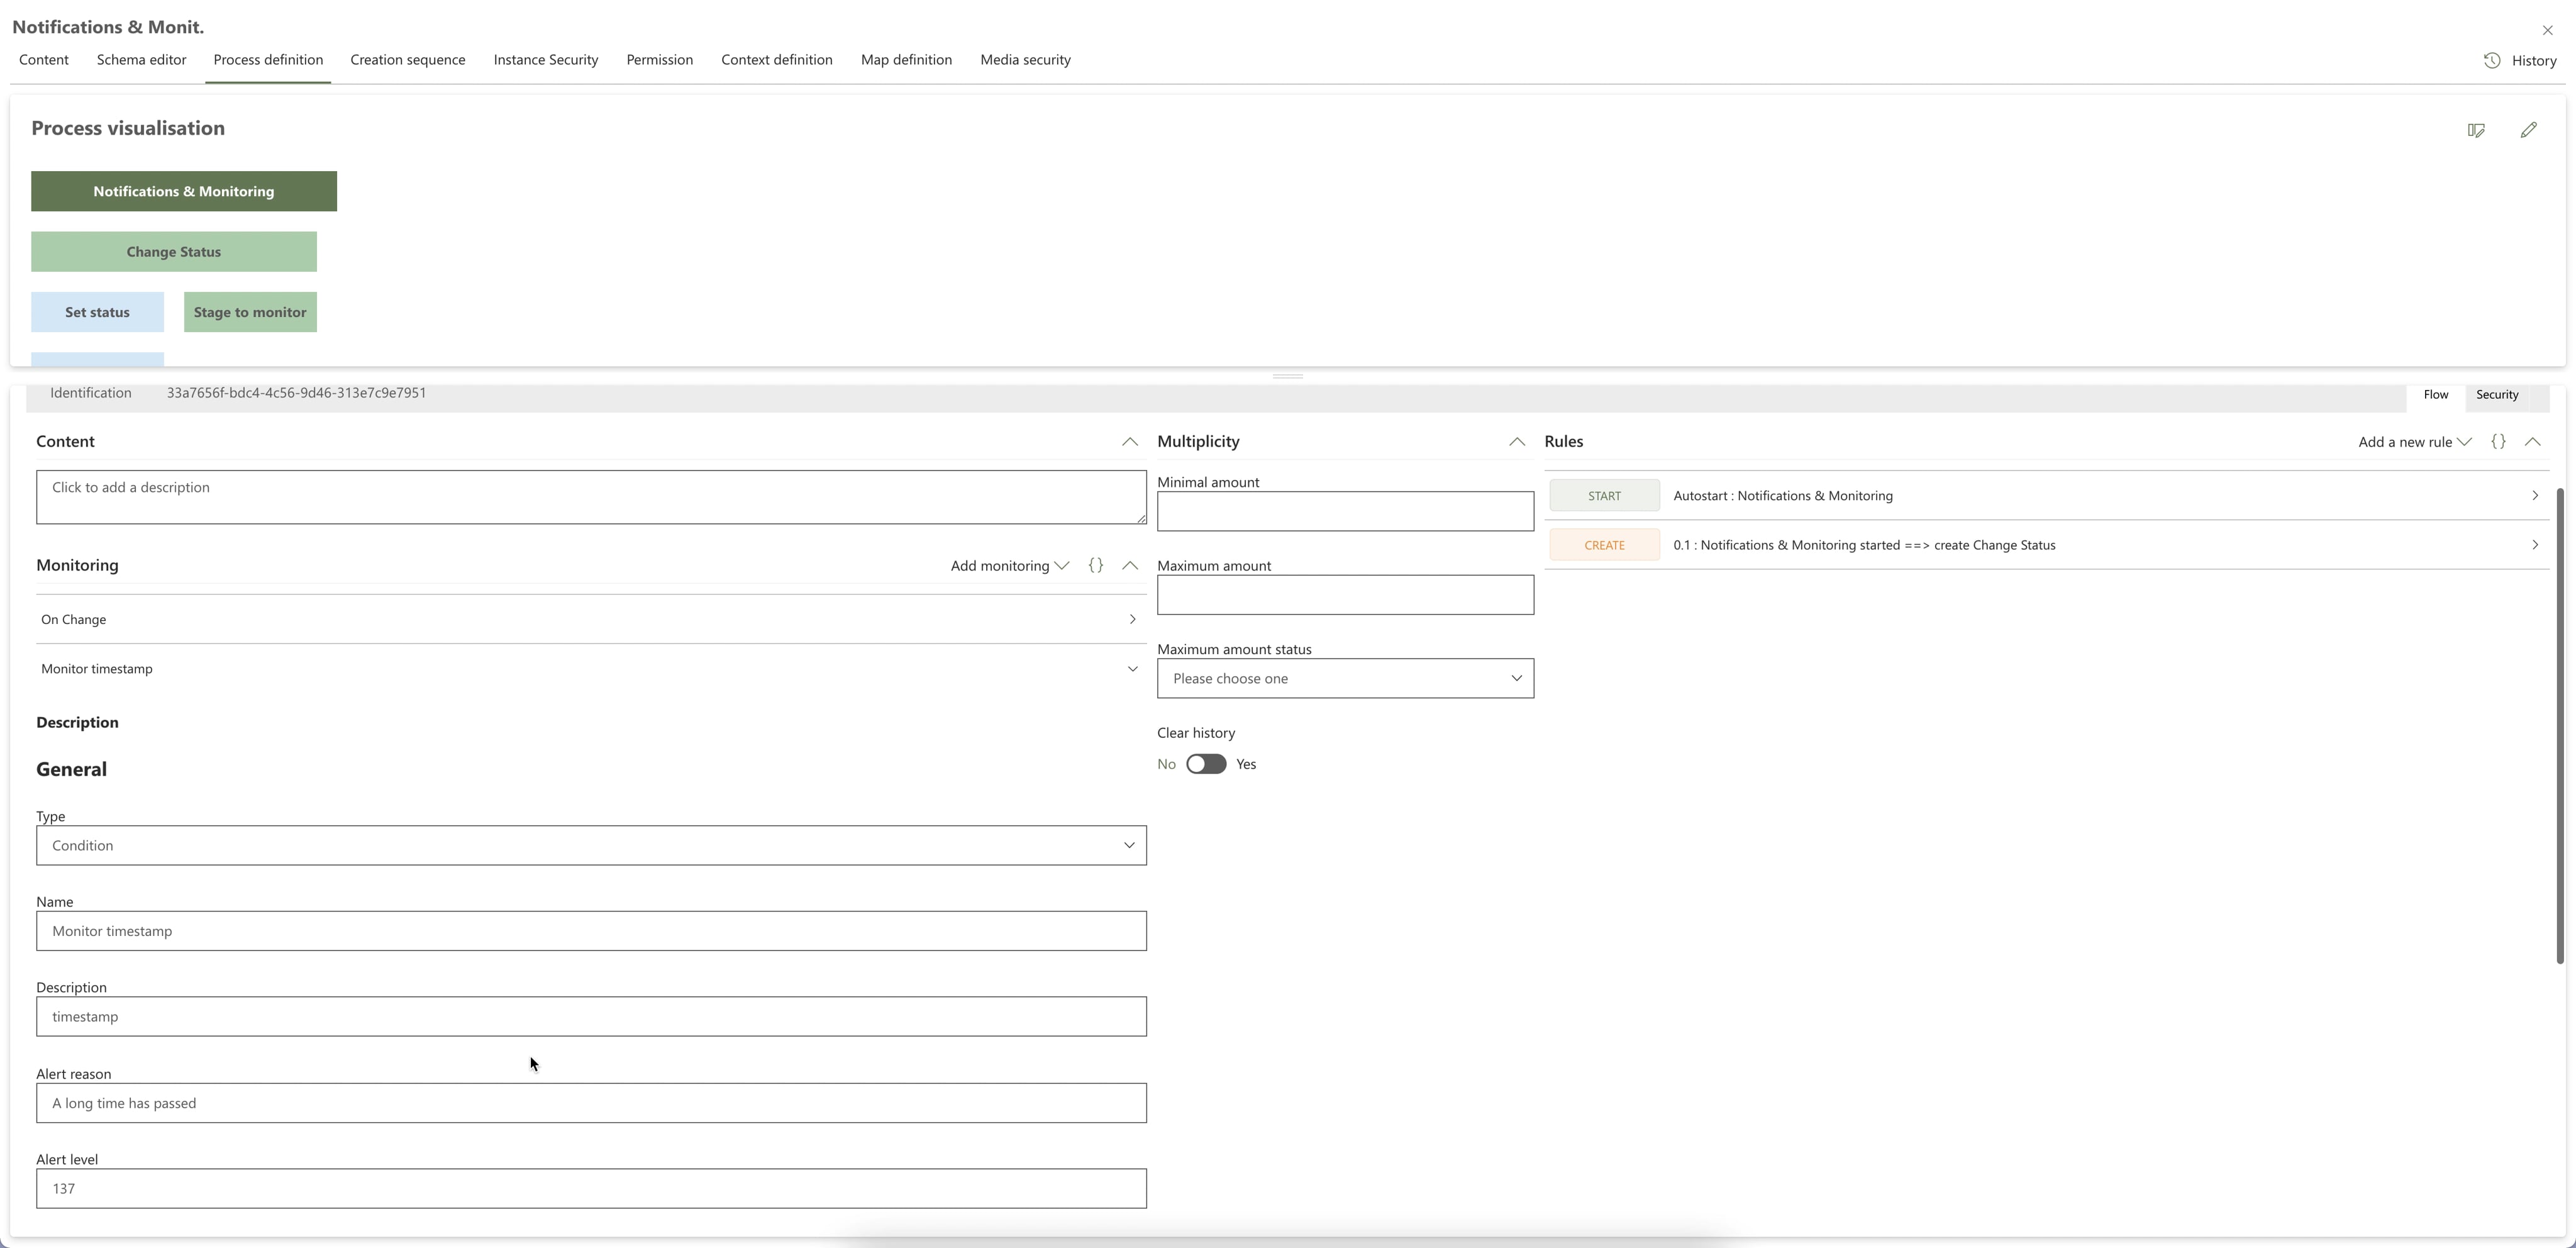Click the CREATE rule badge
This screenshot has width=2576, height=1248.
pyautogui.click(x=1605, y=545)
